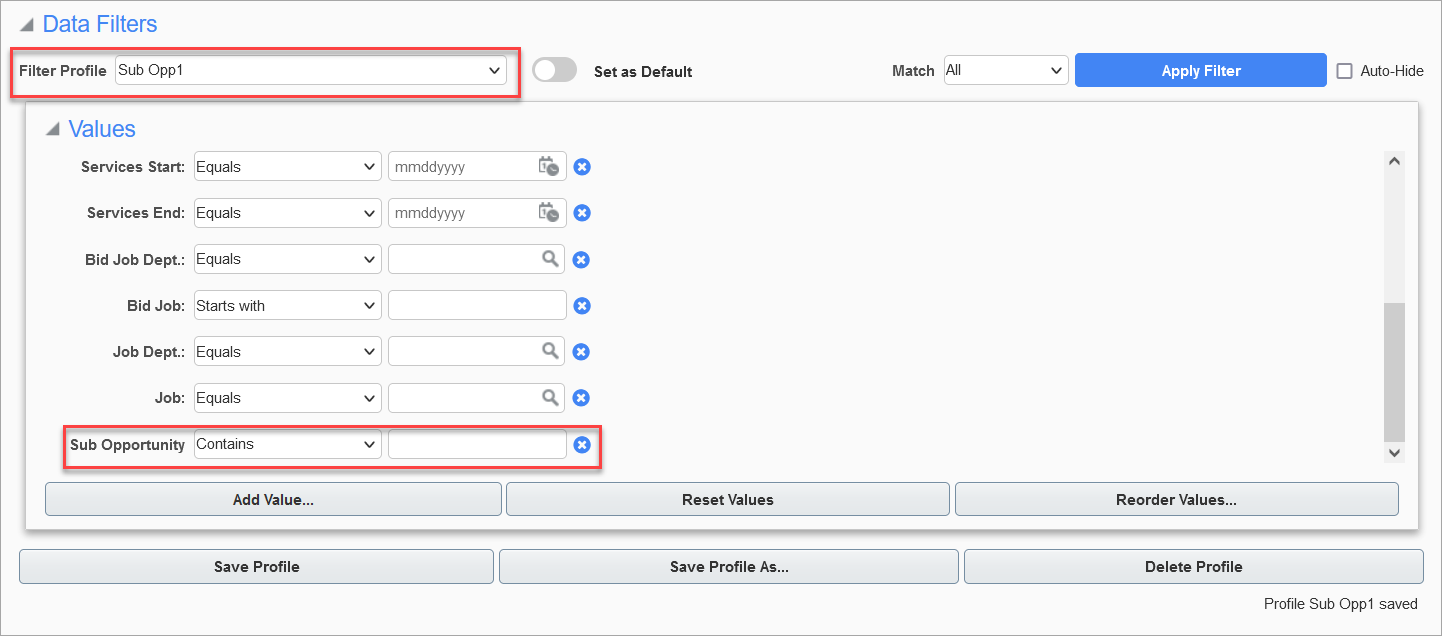Viewport: 1442px width, 636px height.
Task: Click the 'Sub Opportunity' field label
Action: click(x=127, y=444)
